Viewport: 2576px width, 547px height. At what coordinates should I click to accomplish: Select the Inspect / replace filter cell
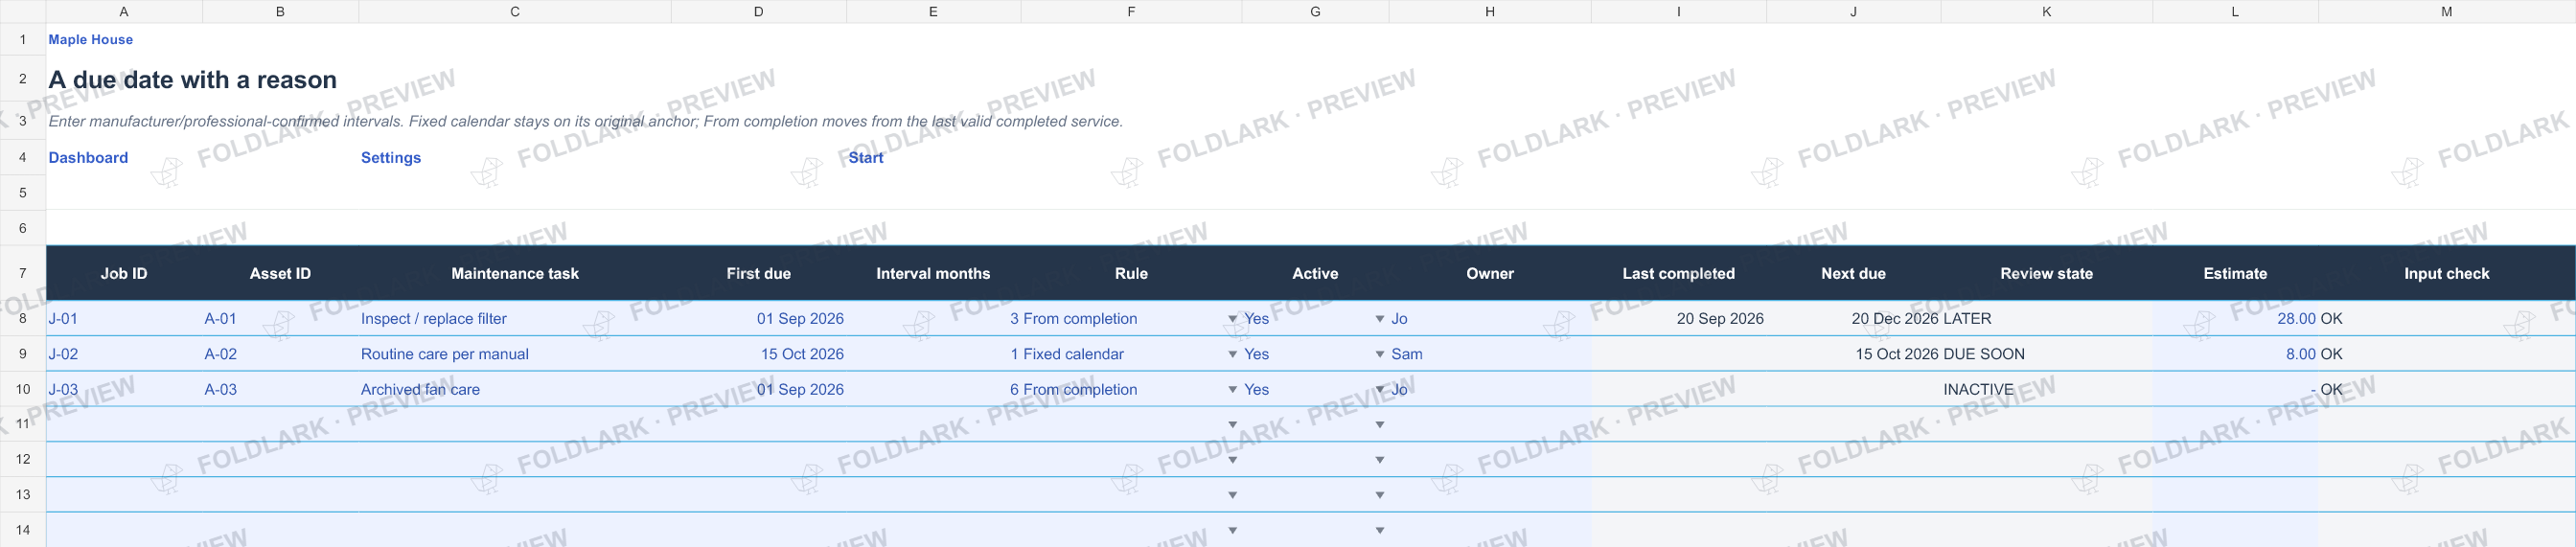click(515, 319)
